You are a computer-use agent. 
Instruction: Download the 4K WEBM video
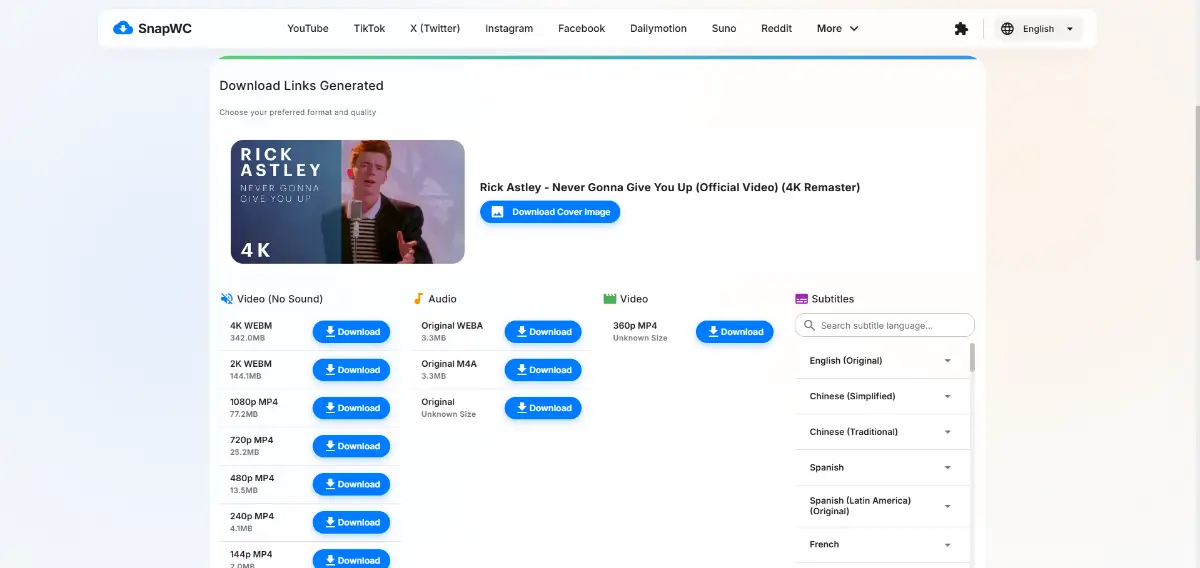351,332
